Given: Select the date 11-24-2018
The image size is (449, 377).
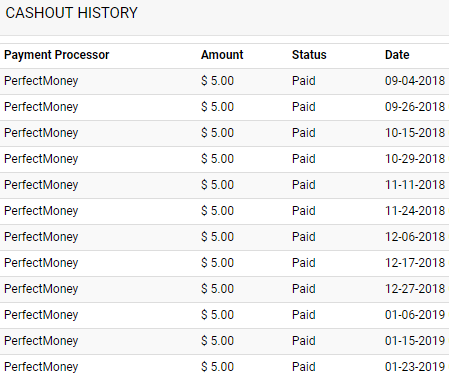Looking at the screenshot, I should click(415, 211).
